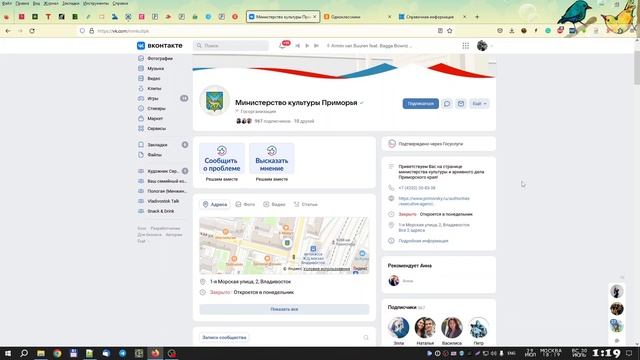Search within community posts
This screenshot has width=640, height=360.
click(366, 338)
